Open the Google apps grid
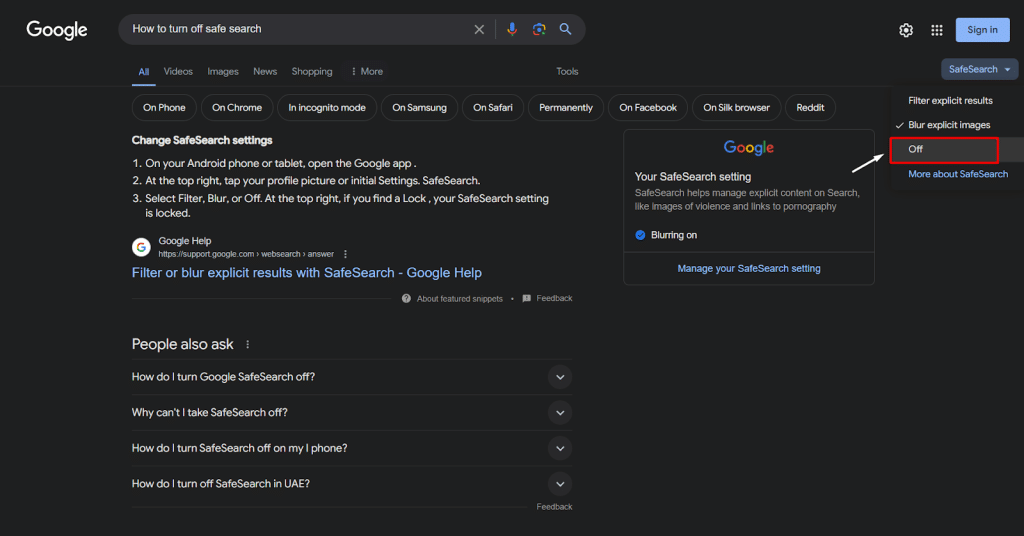The image size is (1024, 536). tap(937, 30)
